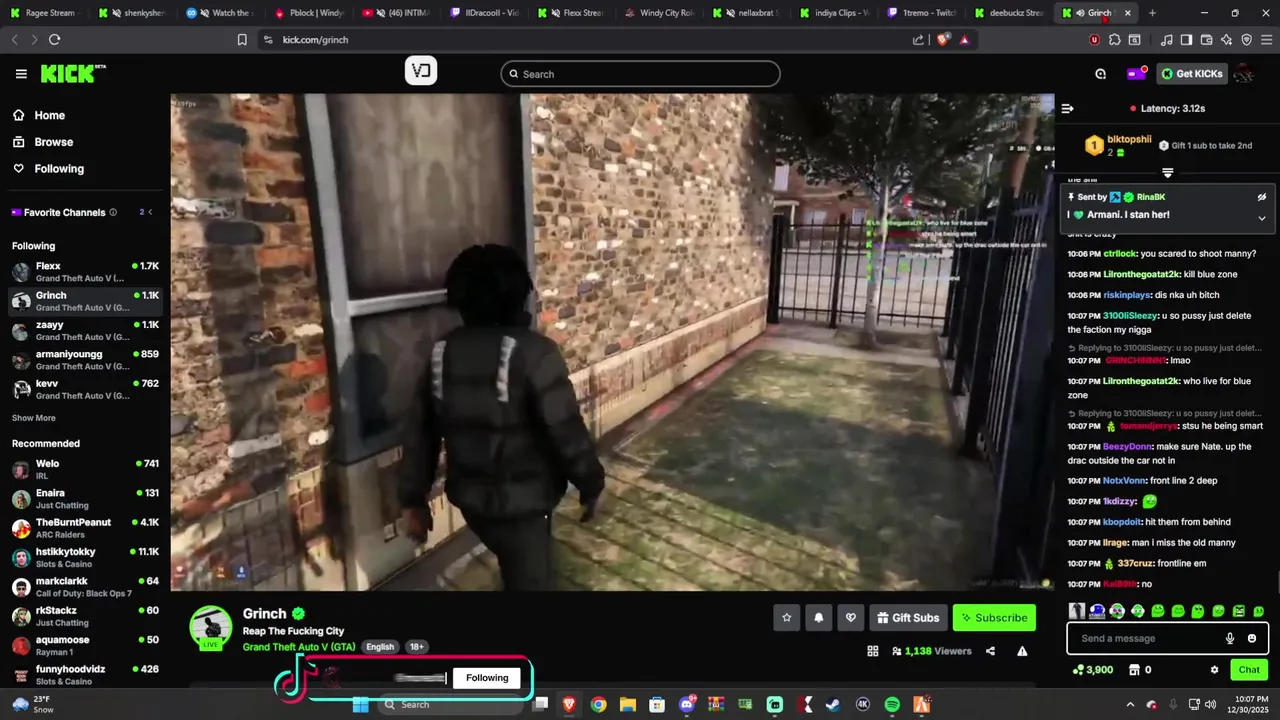Viewport: 1280px width, 720px height.
Task: Share the stream using share icon
Action: point(990,651)
